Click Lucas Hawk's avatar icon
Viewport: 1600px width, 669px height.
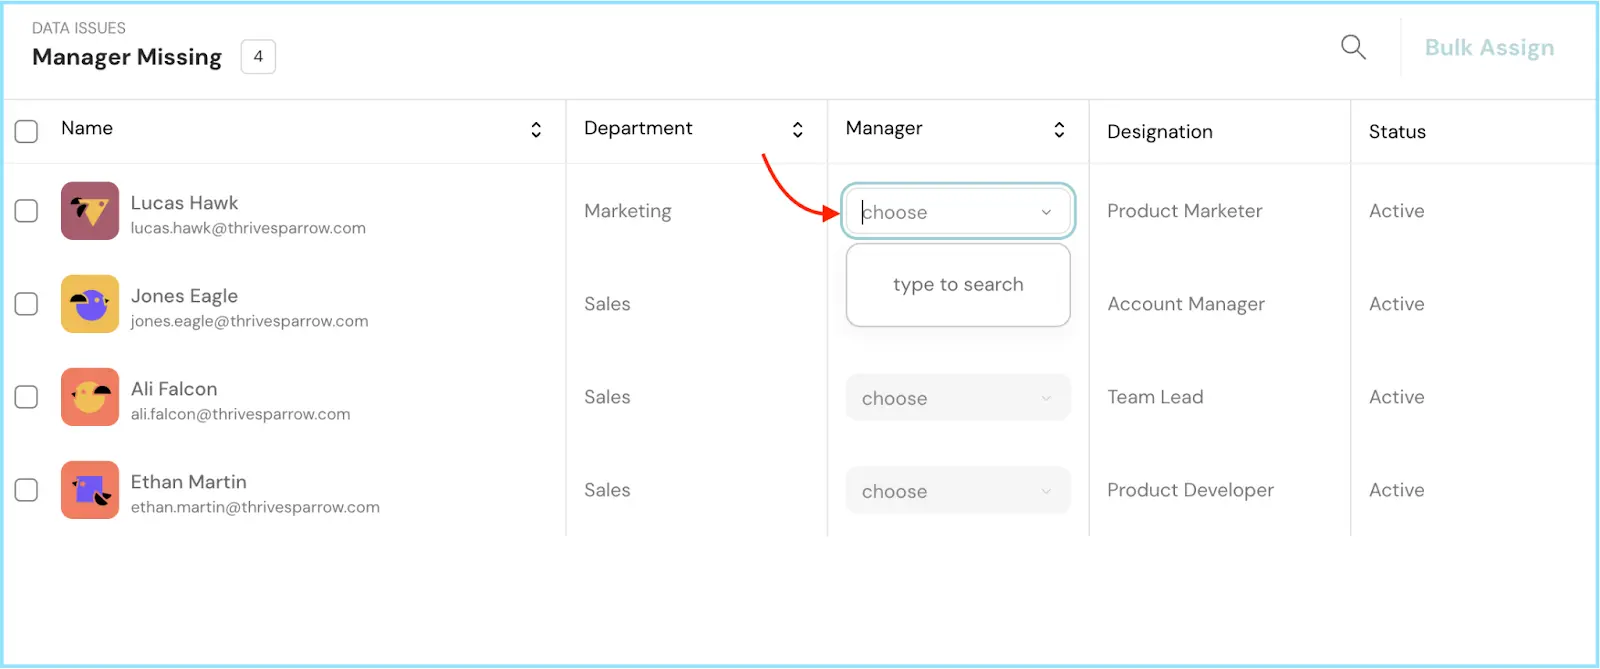(90, 211)
